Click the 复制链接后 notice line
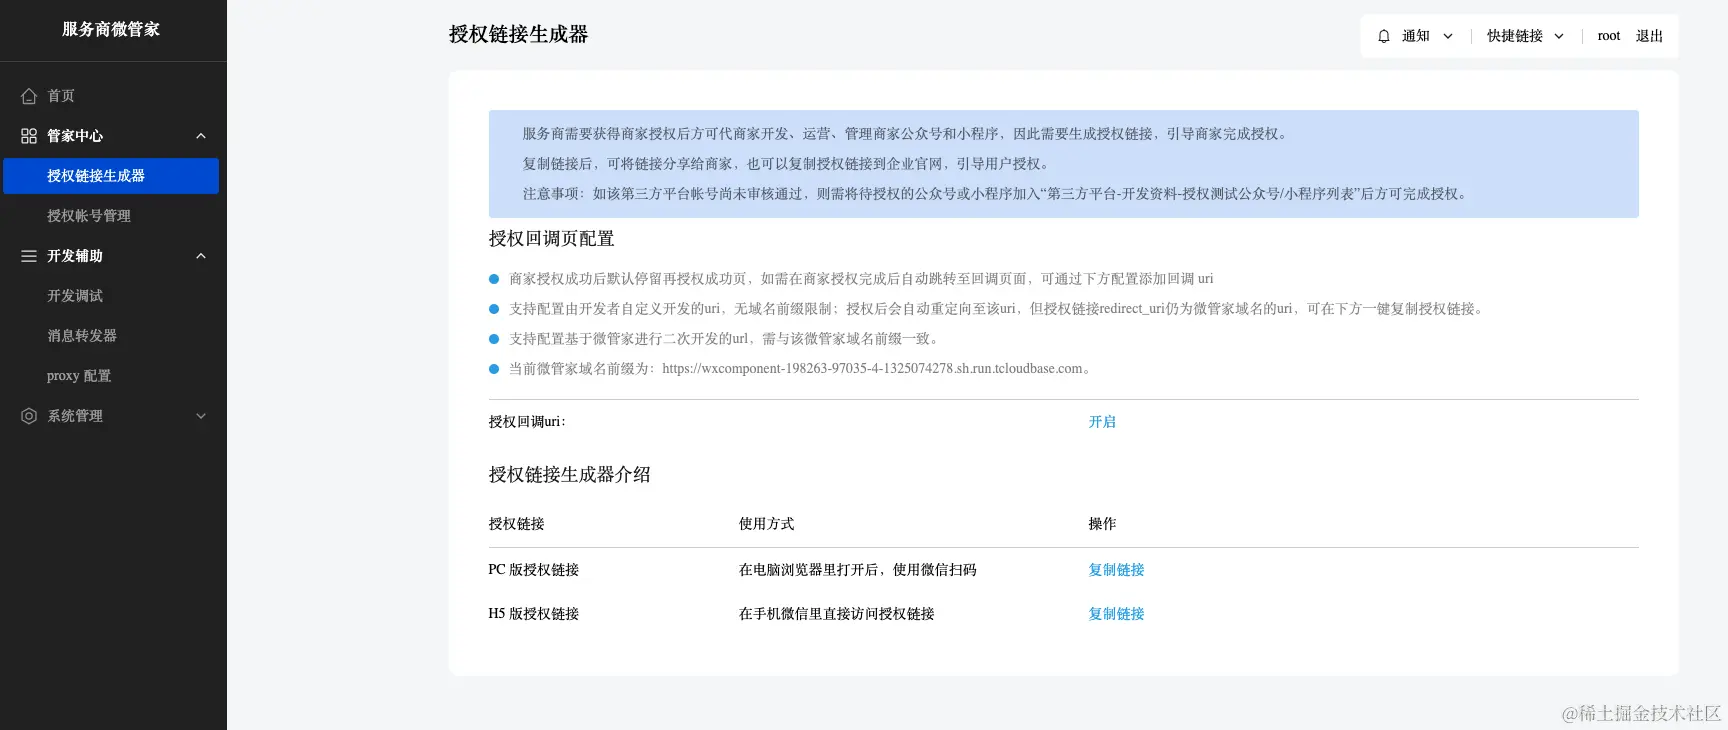The image size is (1728, 730). pos(788,164)
